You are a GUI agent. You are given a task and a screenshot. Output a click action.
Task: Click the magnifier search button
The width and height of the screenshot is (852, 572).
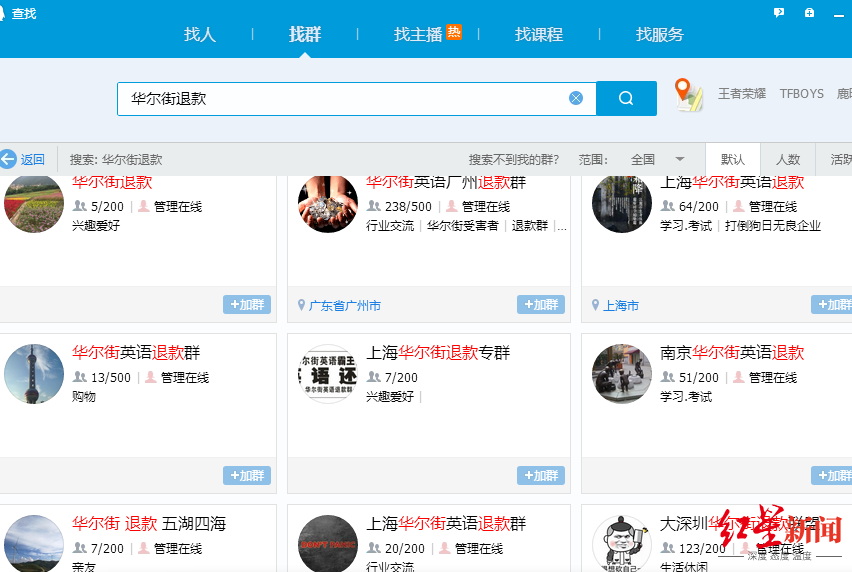coord(626,98)
